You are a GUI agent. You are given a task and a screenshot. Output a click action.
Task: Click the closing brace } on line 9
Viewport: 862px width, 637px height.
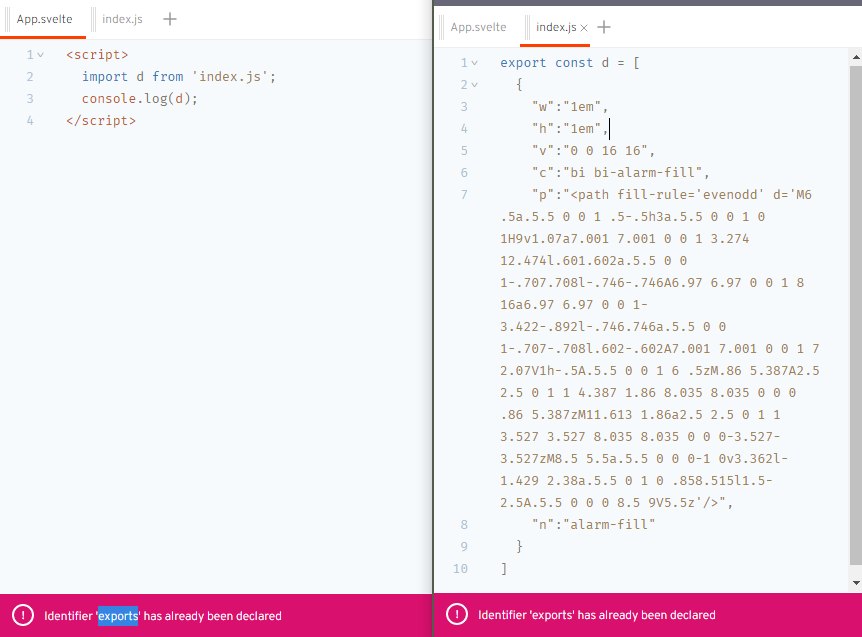click(x=519, y=546)
